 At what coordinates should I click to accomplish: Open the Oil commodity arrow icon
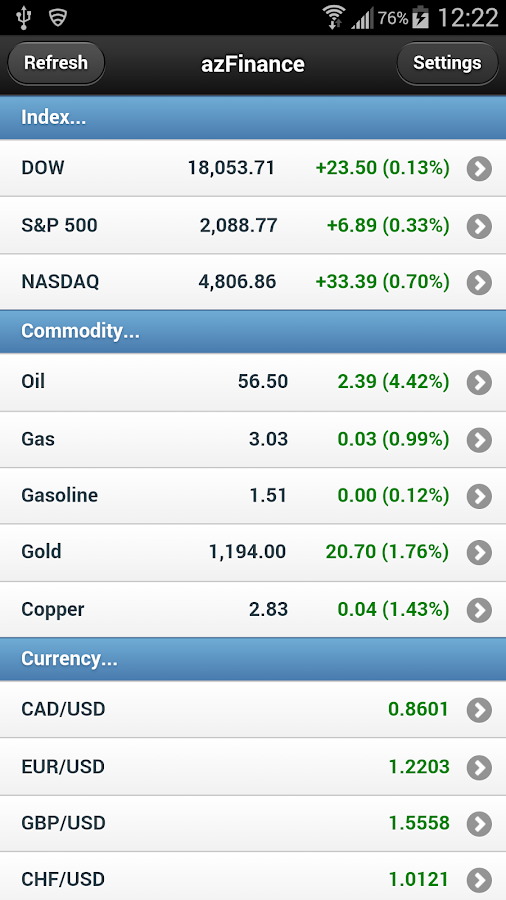point(479,382)
